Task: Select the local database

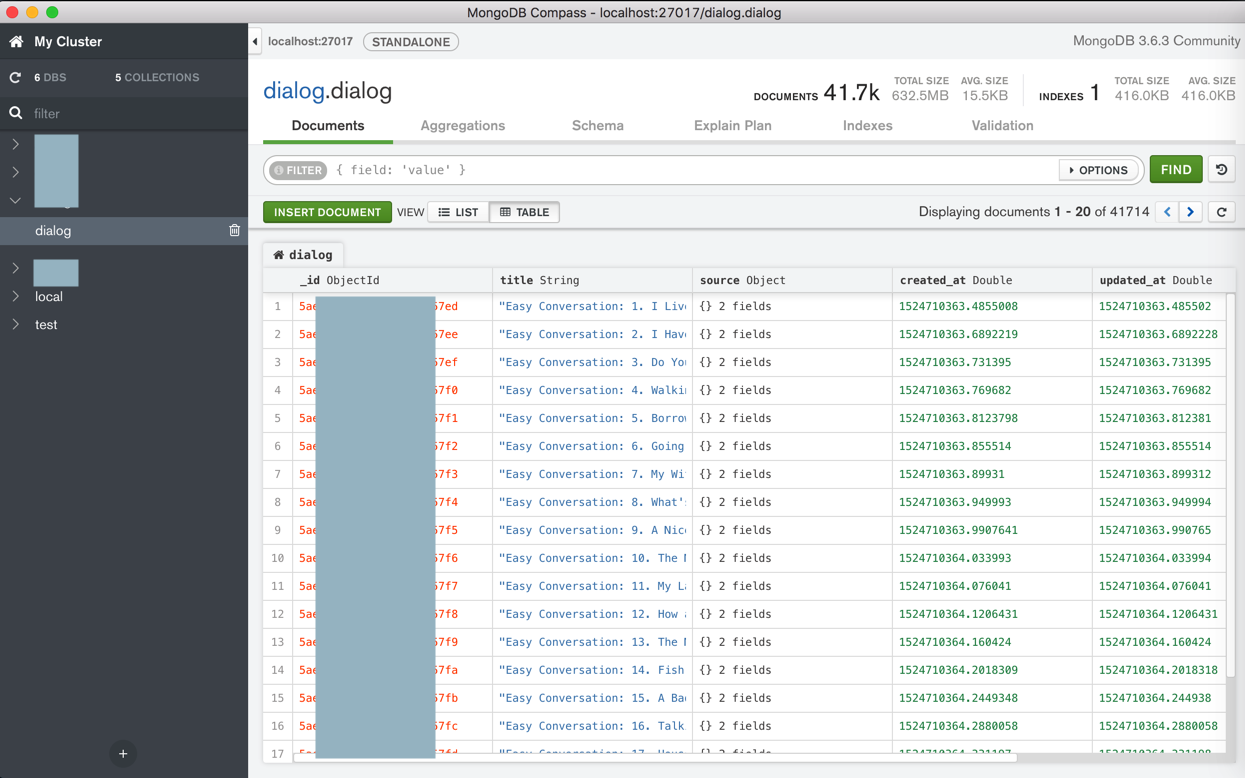Action: click(x=48, y=296)
